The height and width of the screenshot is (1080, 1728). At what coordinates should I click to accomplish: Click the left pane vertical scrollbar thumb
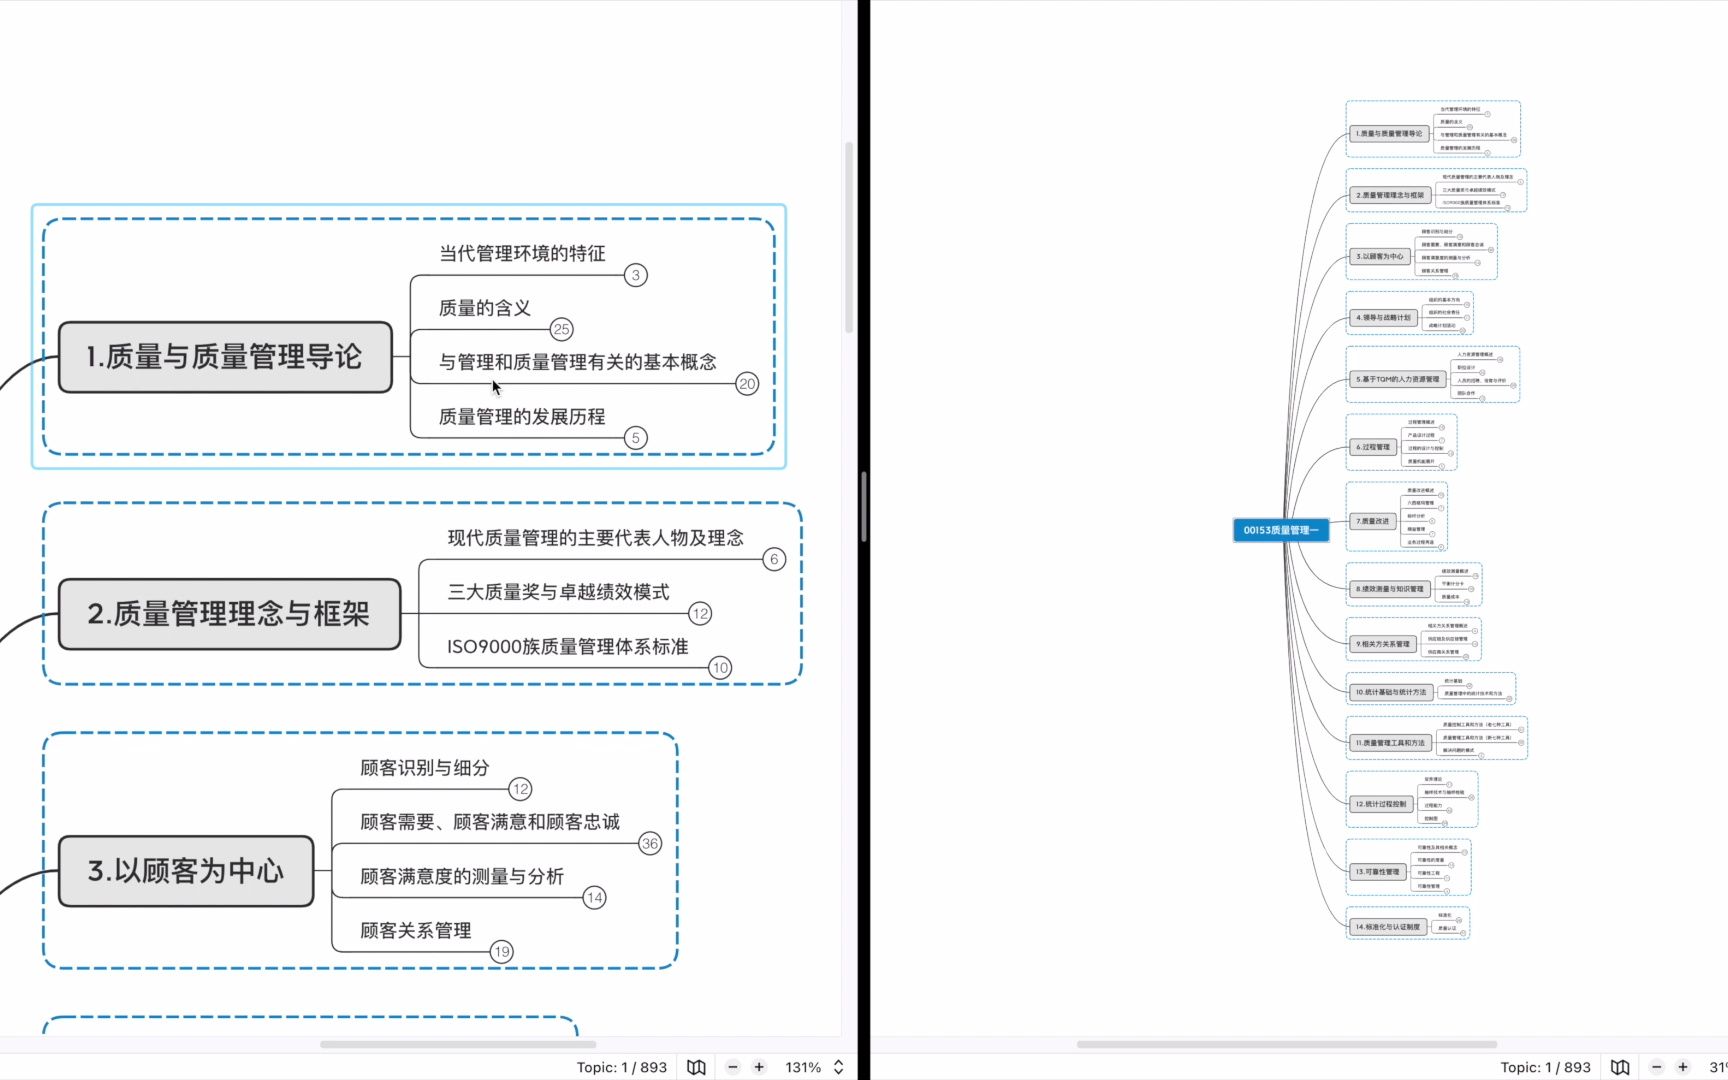(x=849, y=237)
